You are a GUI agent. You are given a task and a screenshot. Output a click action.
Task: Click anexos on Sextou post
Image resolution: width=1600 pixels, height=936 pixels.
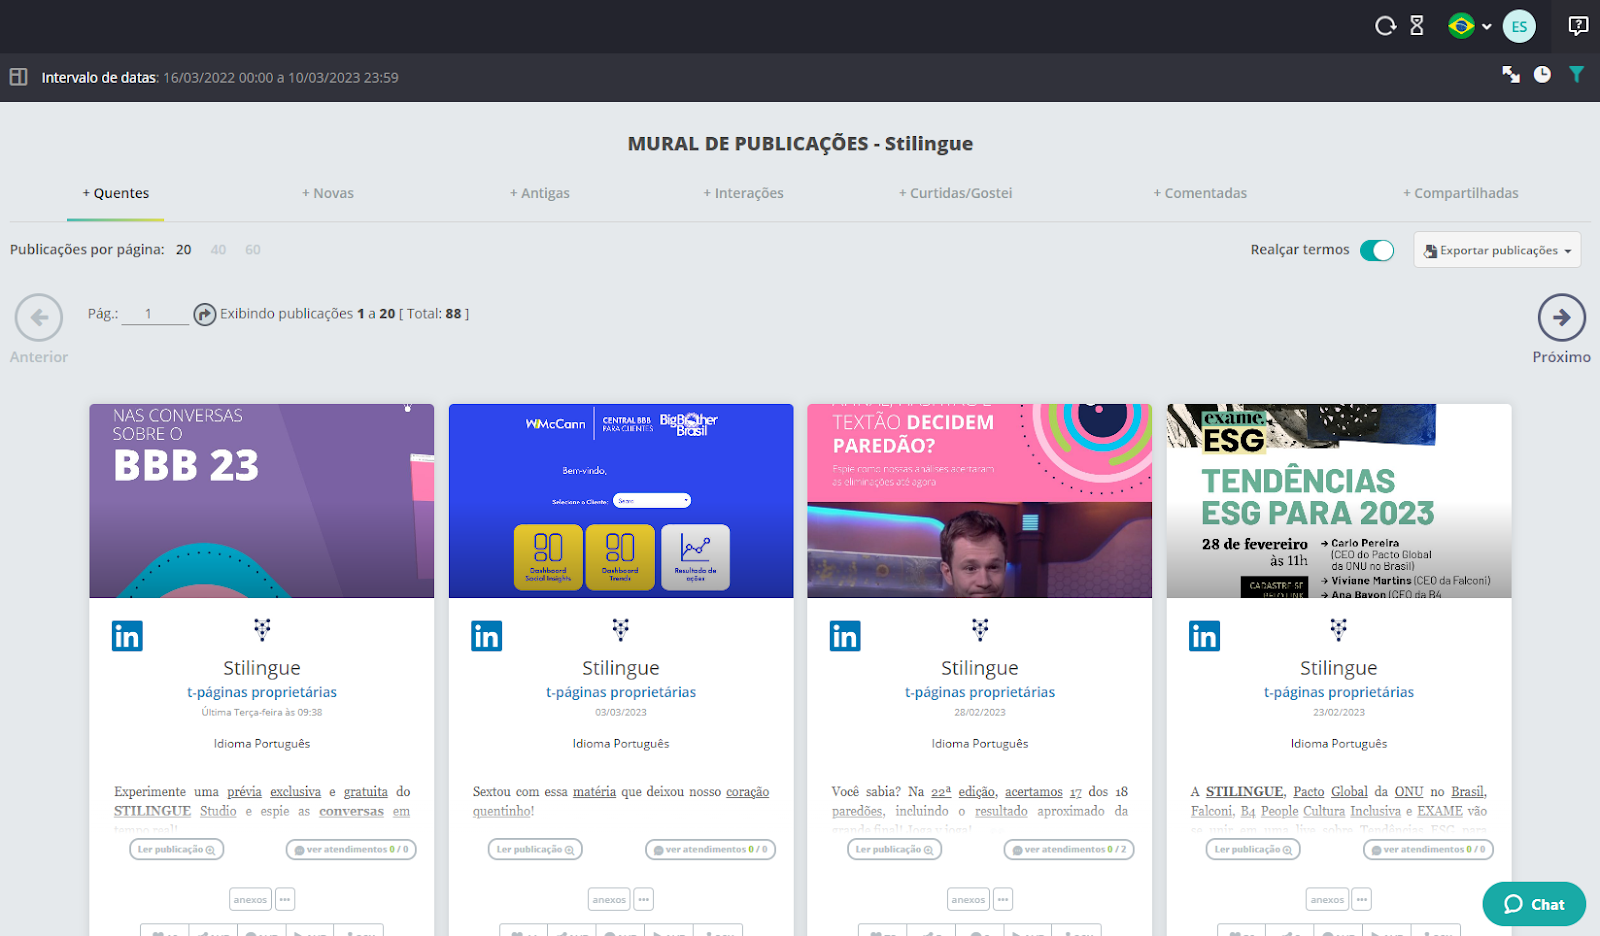point(609,899)
